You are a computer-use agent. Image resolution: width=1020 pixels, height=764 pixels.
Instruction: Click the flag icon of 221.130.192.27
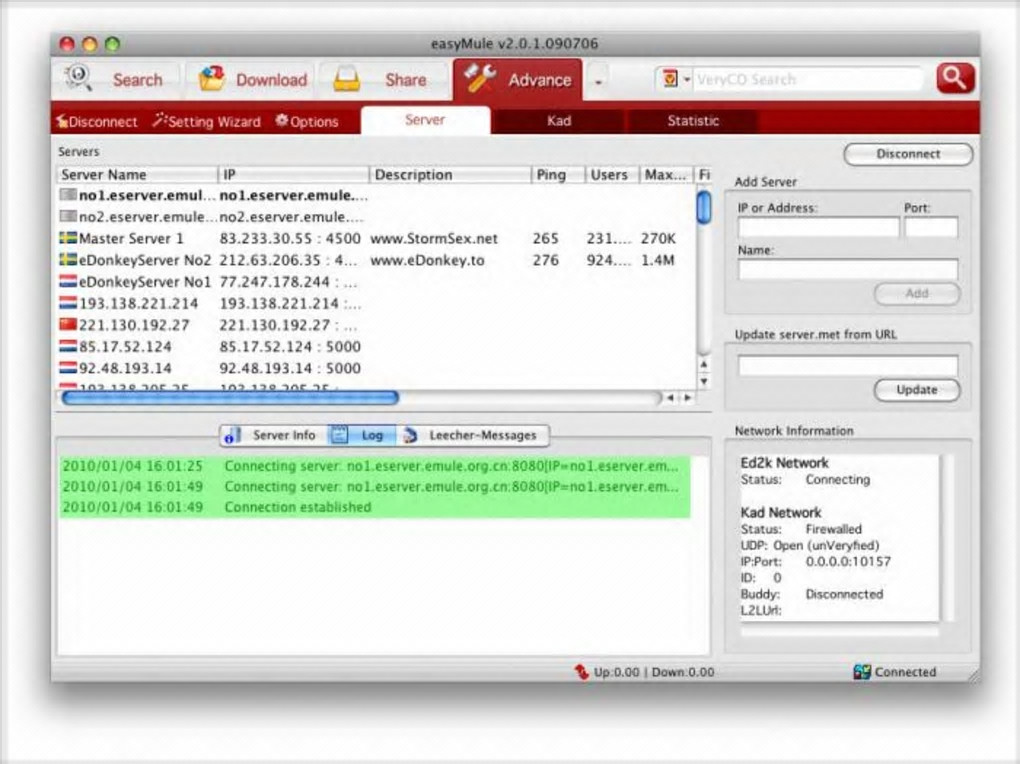68,324
